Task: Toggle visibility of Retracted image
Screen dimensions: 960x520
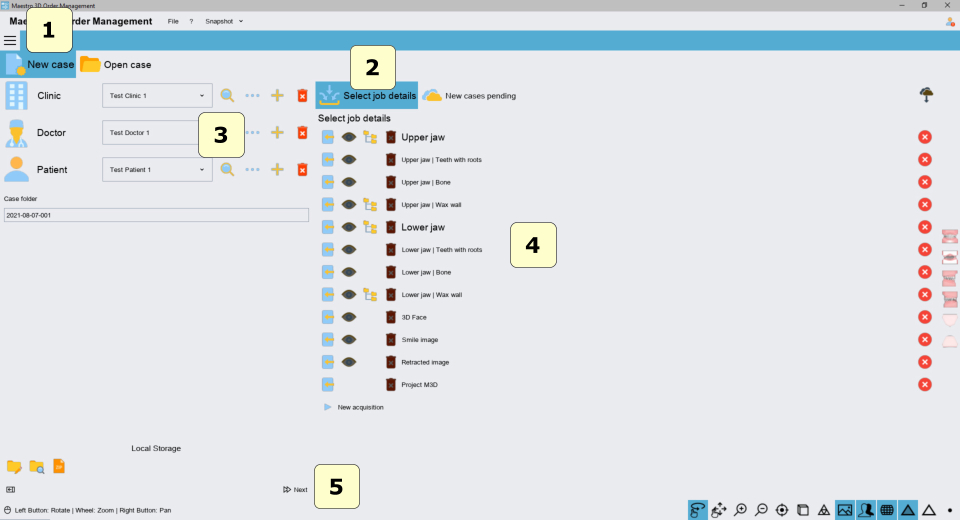Action: coord(349,362)
